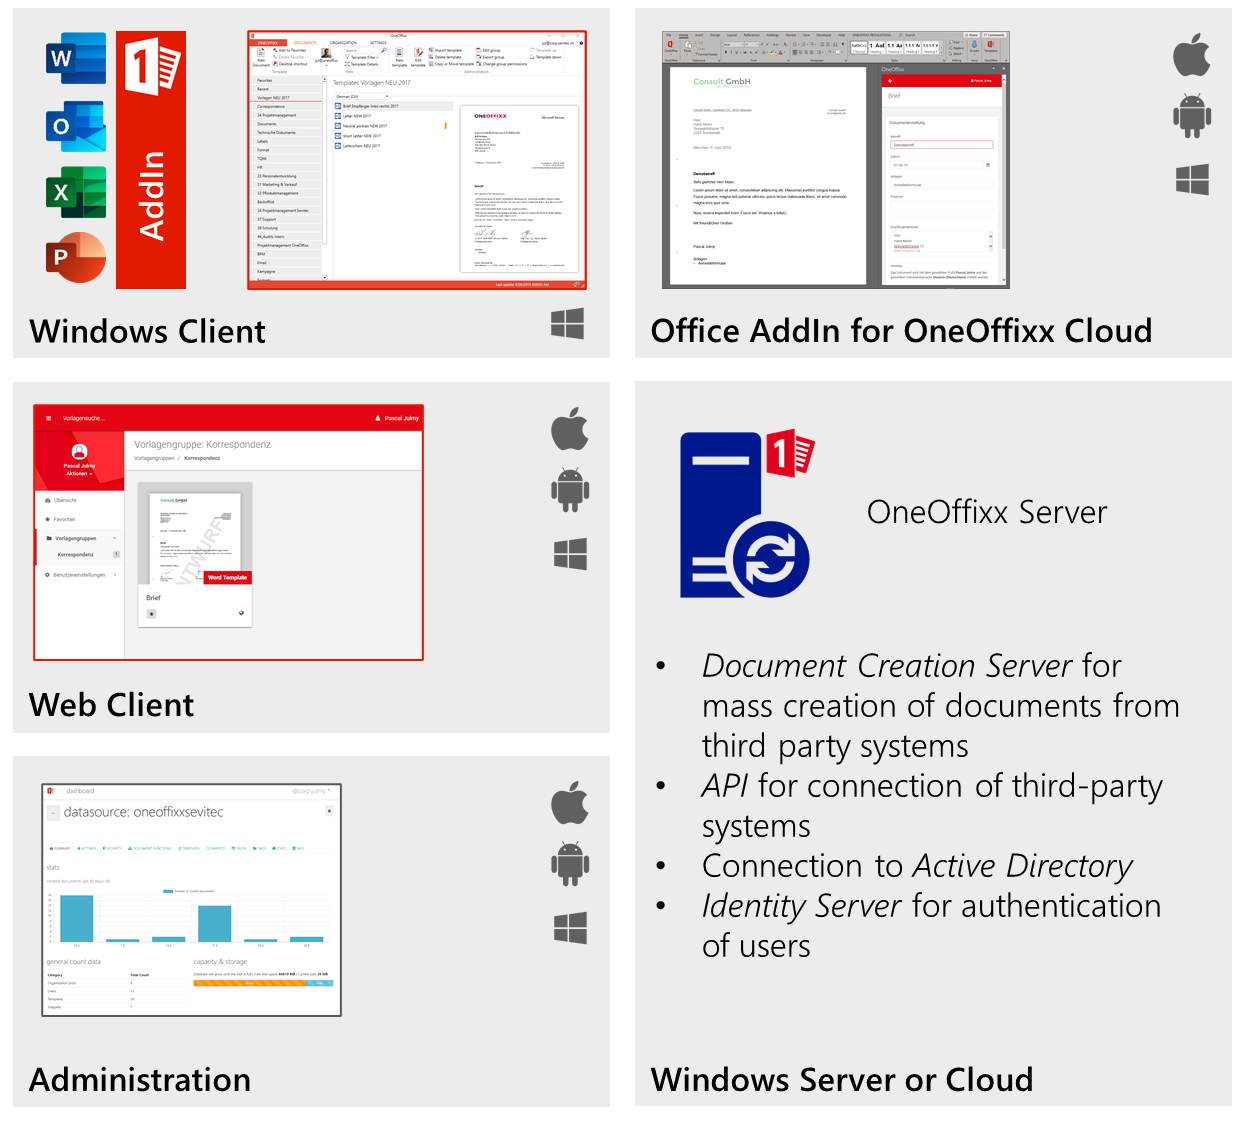Screen dimensions: 1243x1121
Task: Click the OneOffixx icon in Word ribbon
Action: (670, 46)
